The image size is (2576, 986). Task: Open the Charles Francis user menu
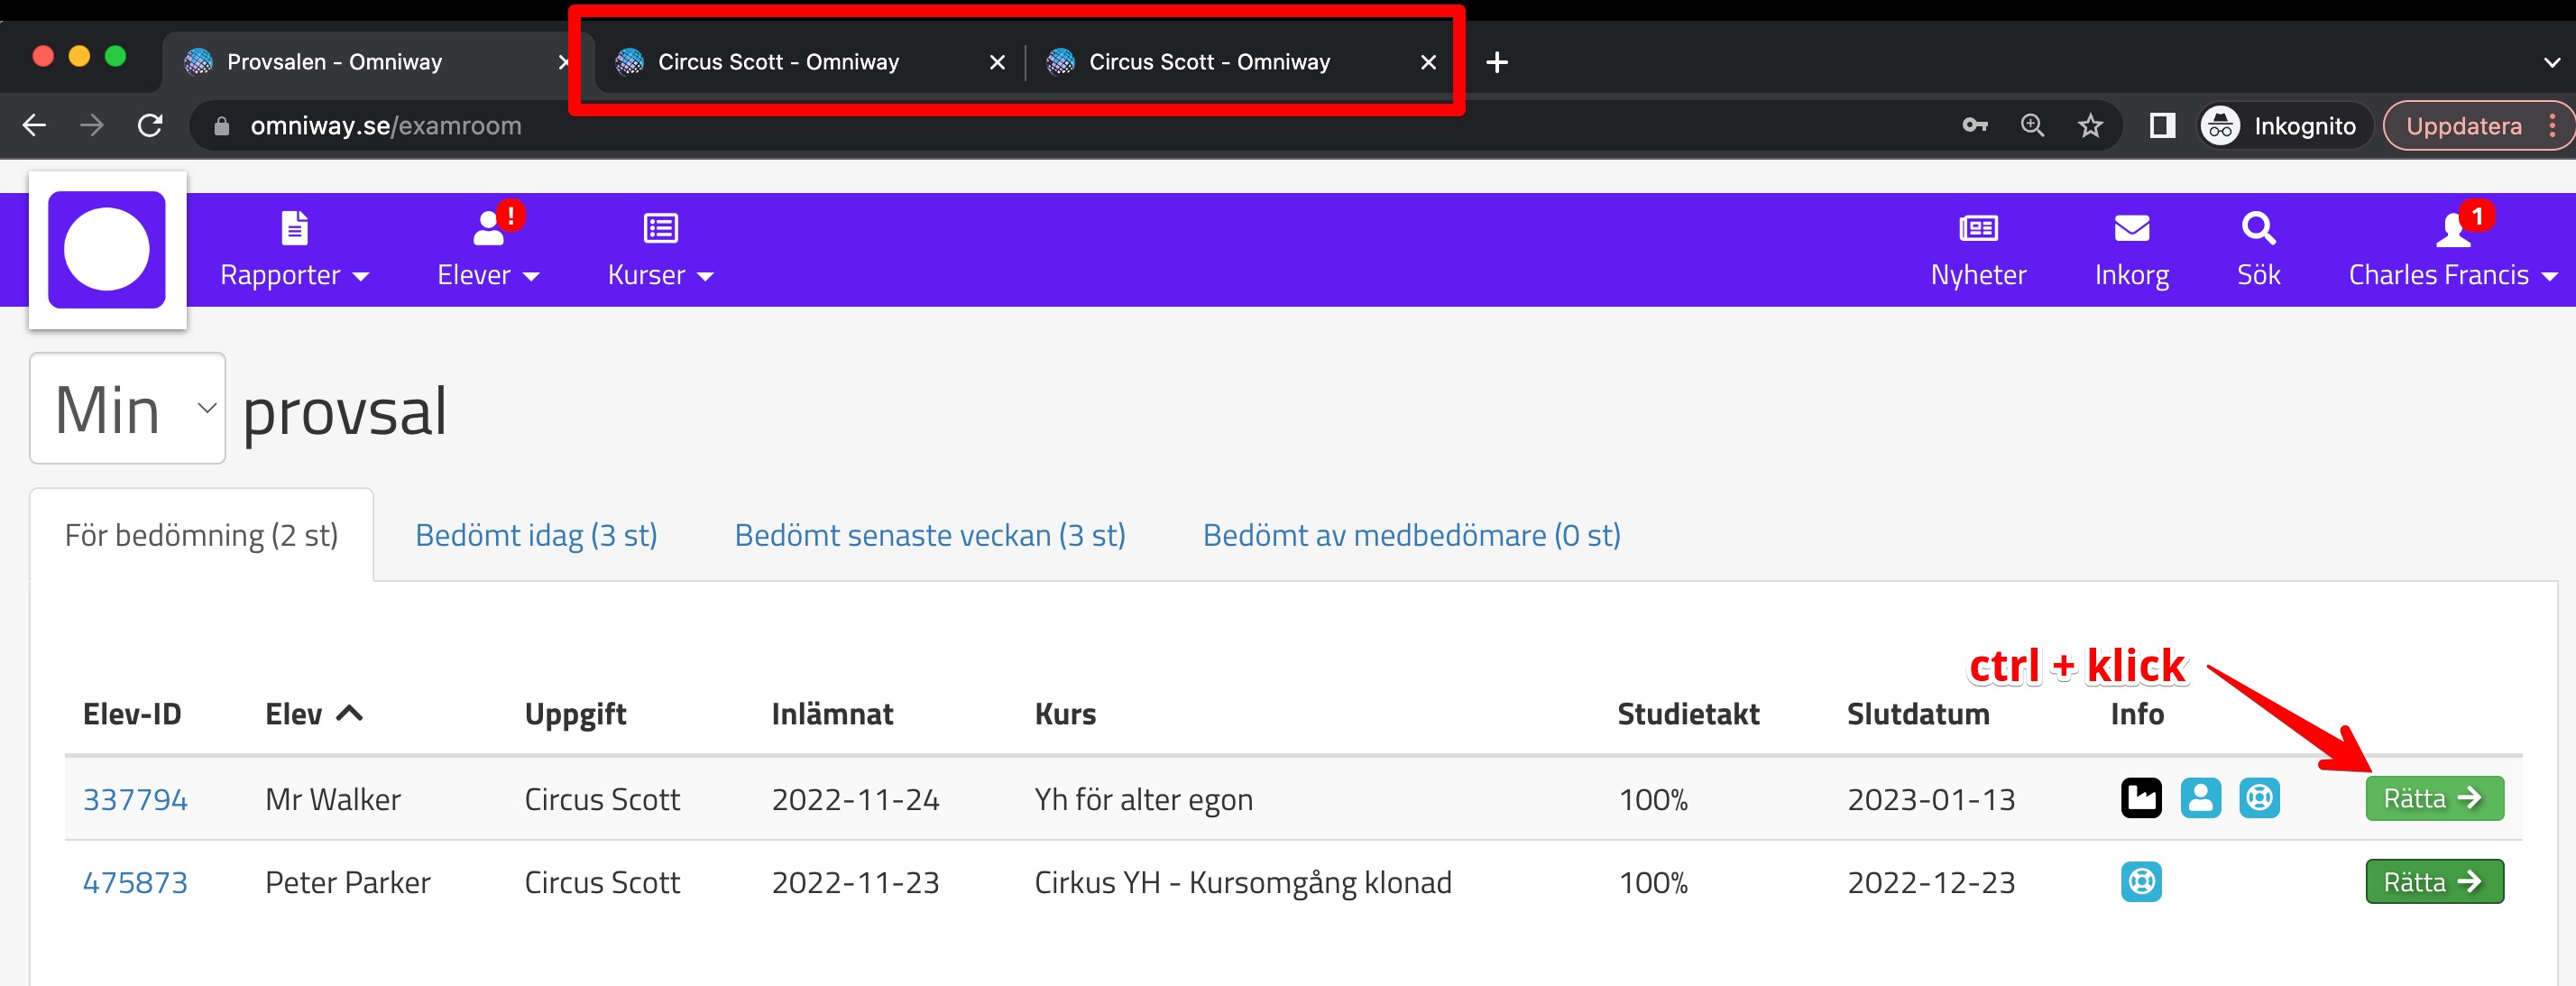click(x=2451, y=274)
